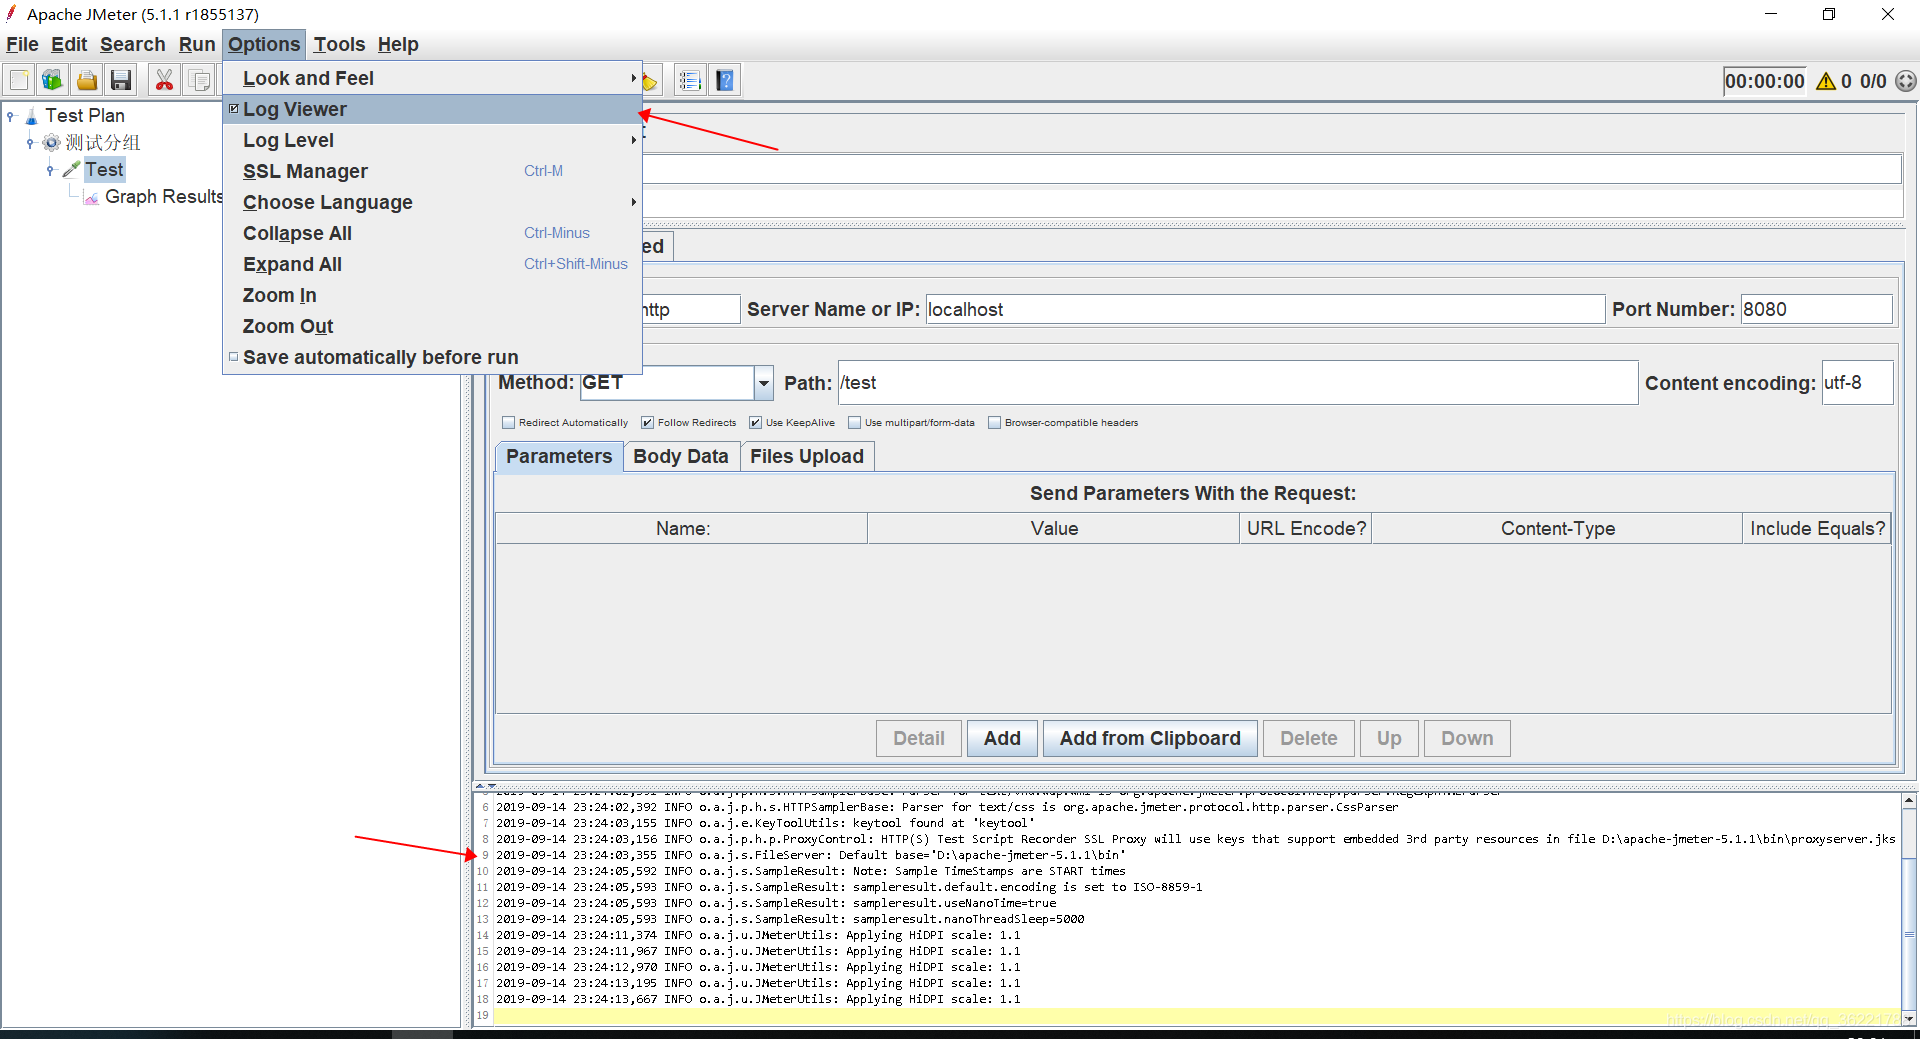
Task: Click the Content-Type column header
Action: pos(1557,528)
